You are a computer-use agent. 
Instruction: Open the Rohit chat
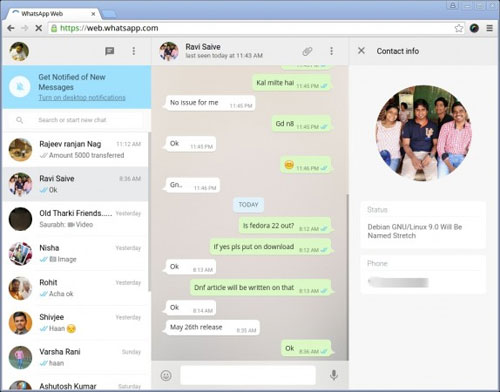click(x=75, y=288)
